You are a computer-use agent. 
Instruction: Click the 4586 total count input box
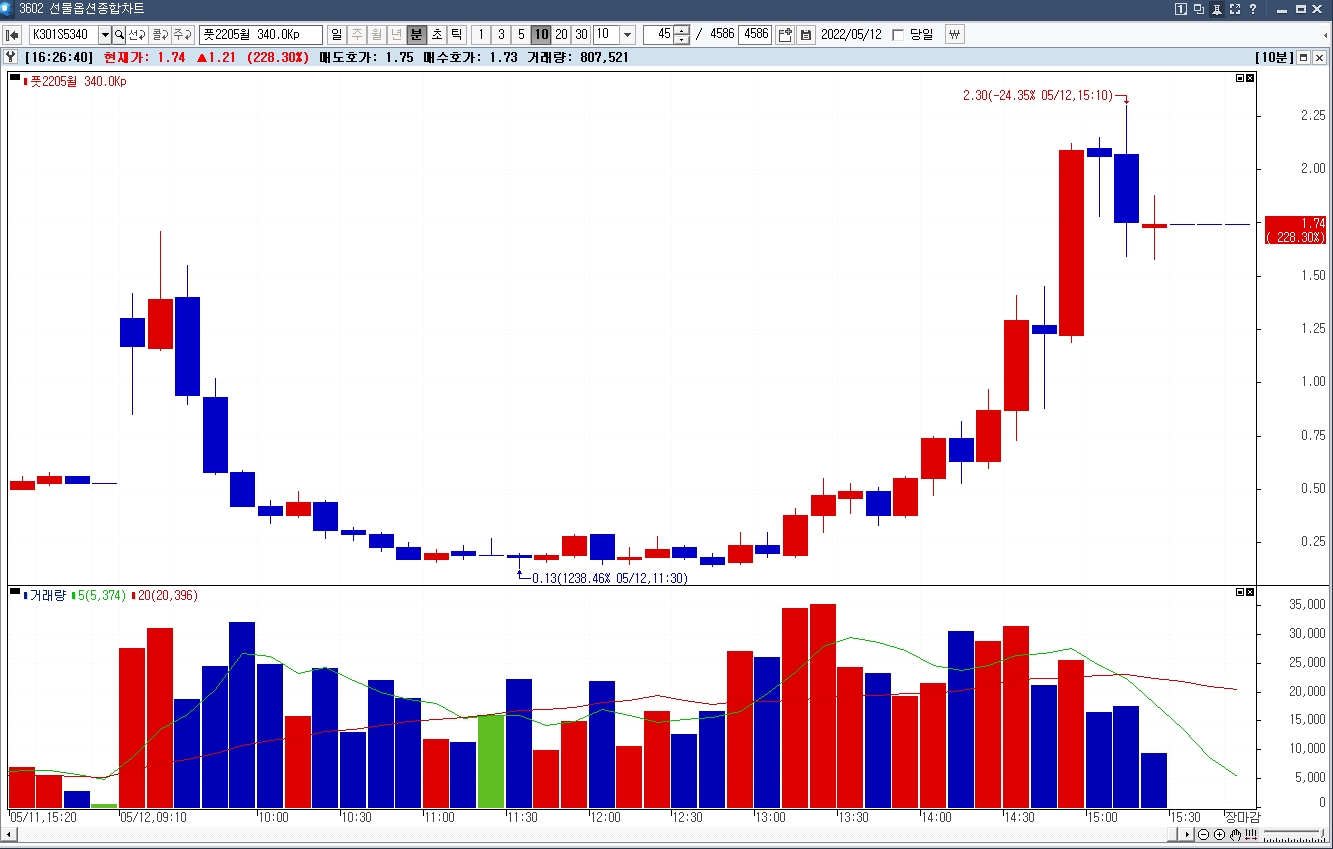[x=755, y=35]
